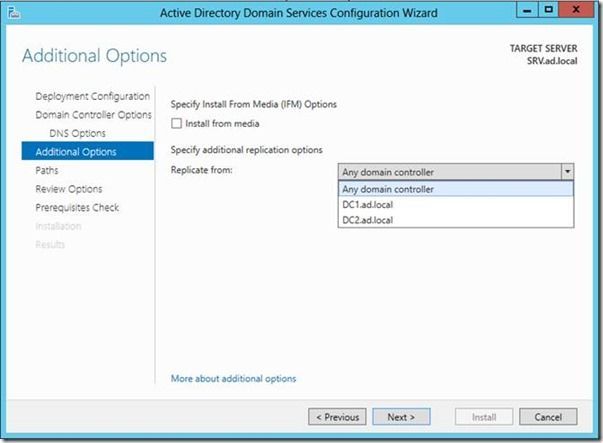This screenshot has height=443, width=603.
Task: Click the wizard app icon in title bar
Action: pos(14,13)
